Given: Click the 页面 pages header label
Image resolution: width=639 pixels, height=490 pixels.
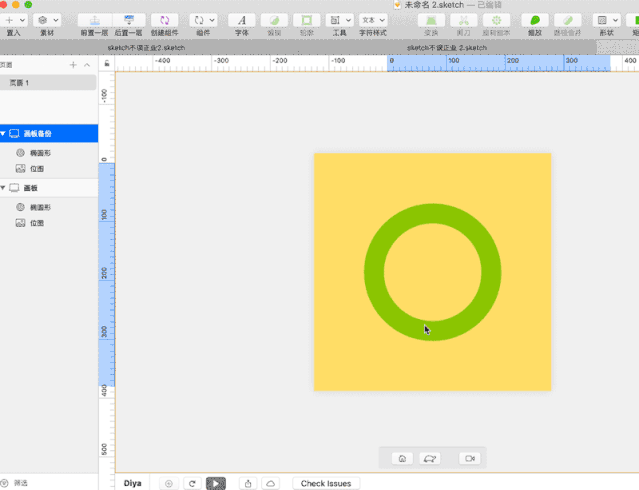Looking at the screenshot, I should pos(6,65).
